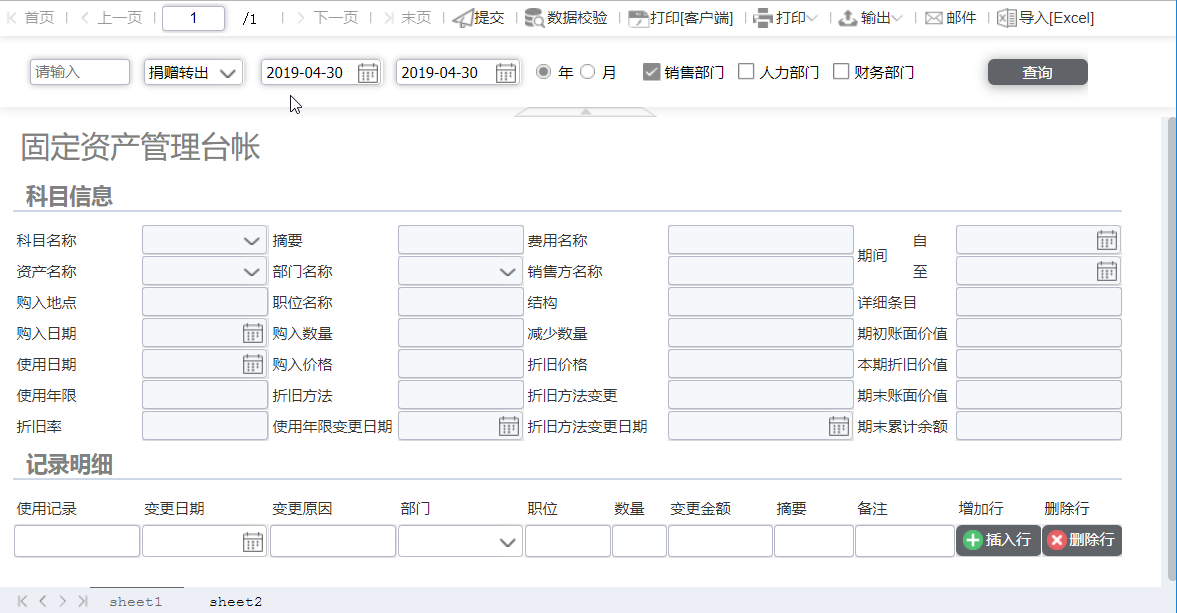Viewport: 1177px width, 613px height.
Task: Open calendar for 变更日期 in record row
Action: pyautogui.click(x=253, y=542)
